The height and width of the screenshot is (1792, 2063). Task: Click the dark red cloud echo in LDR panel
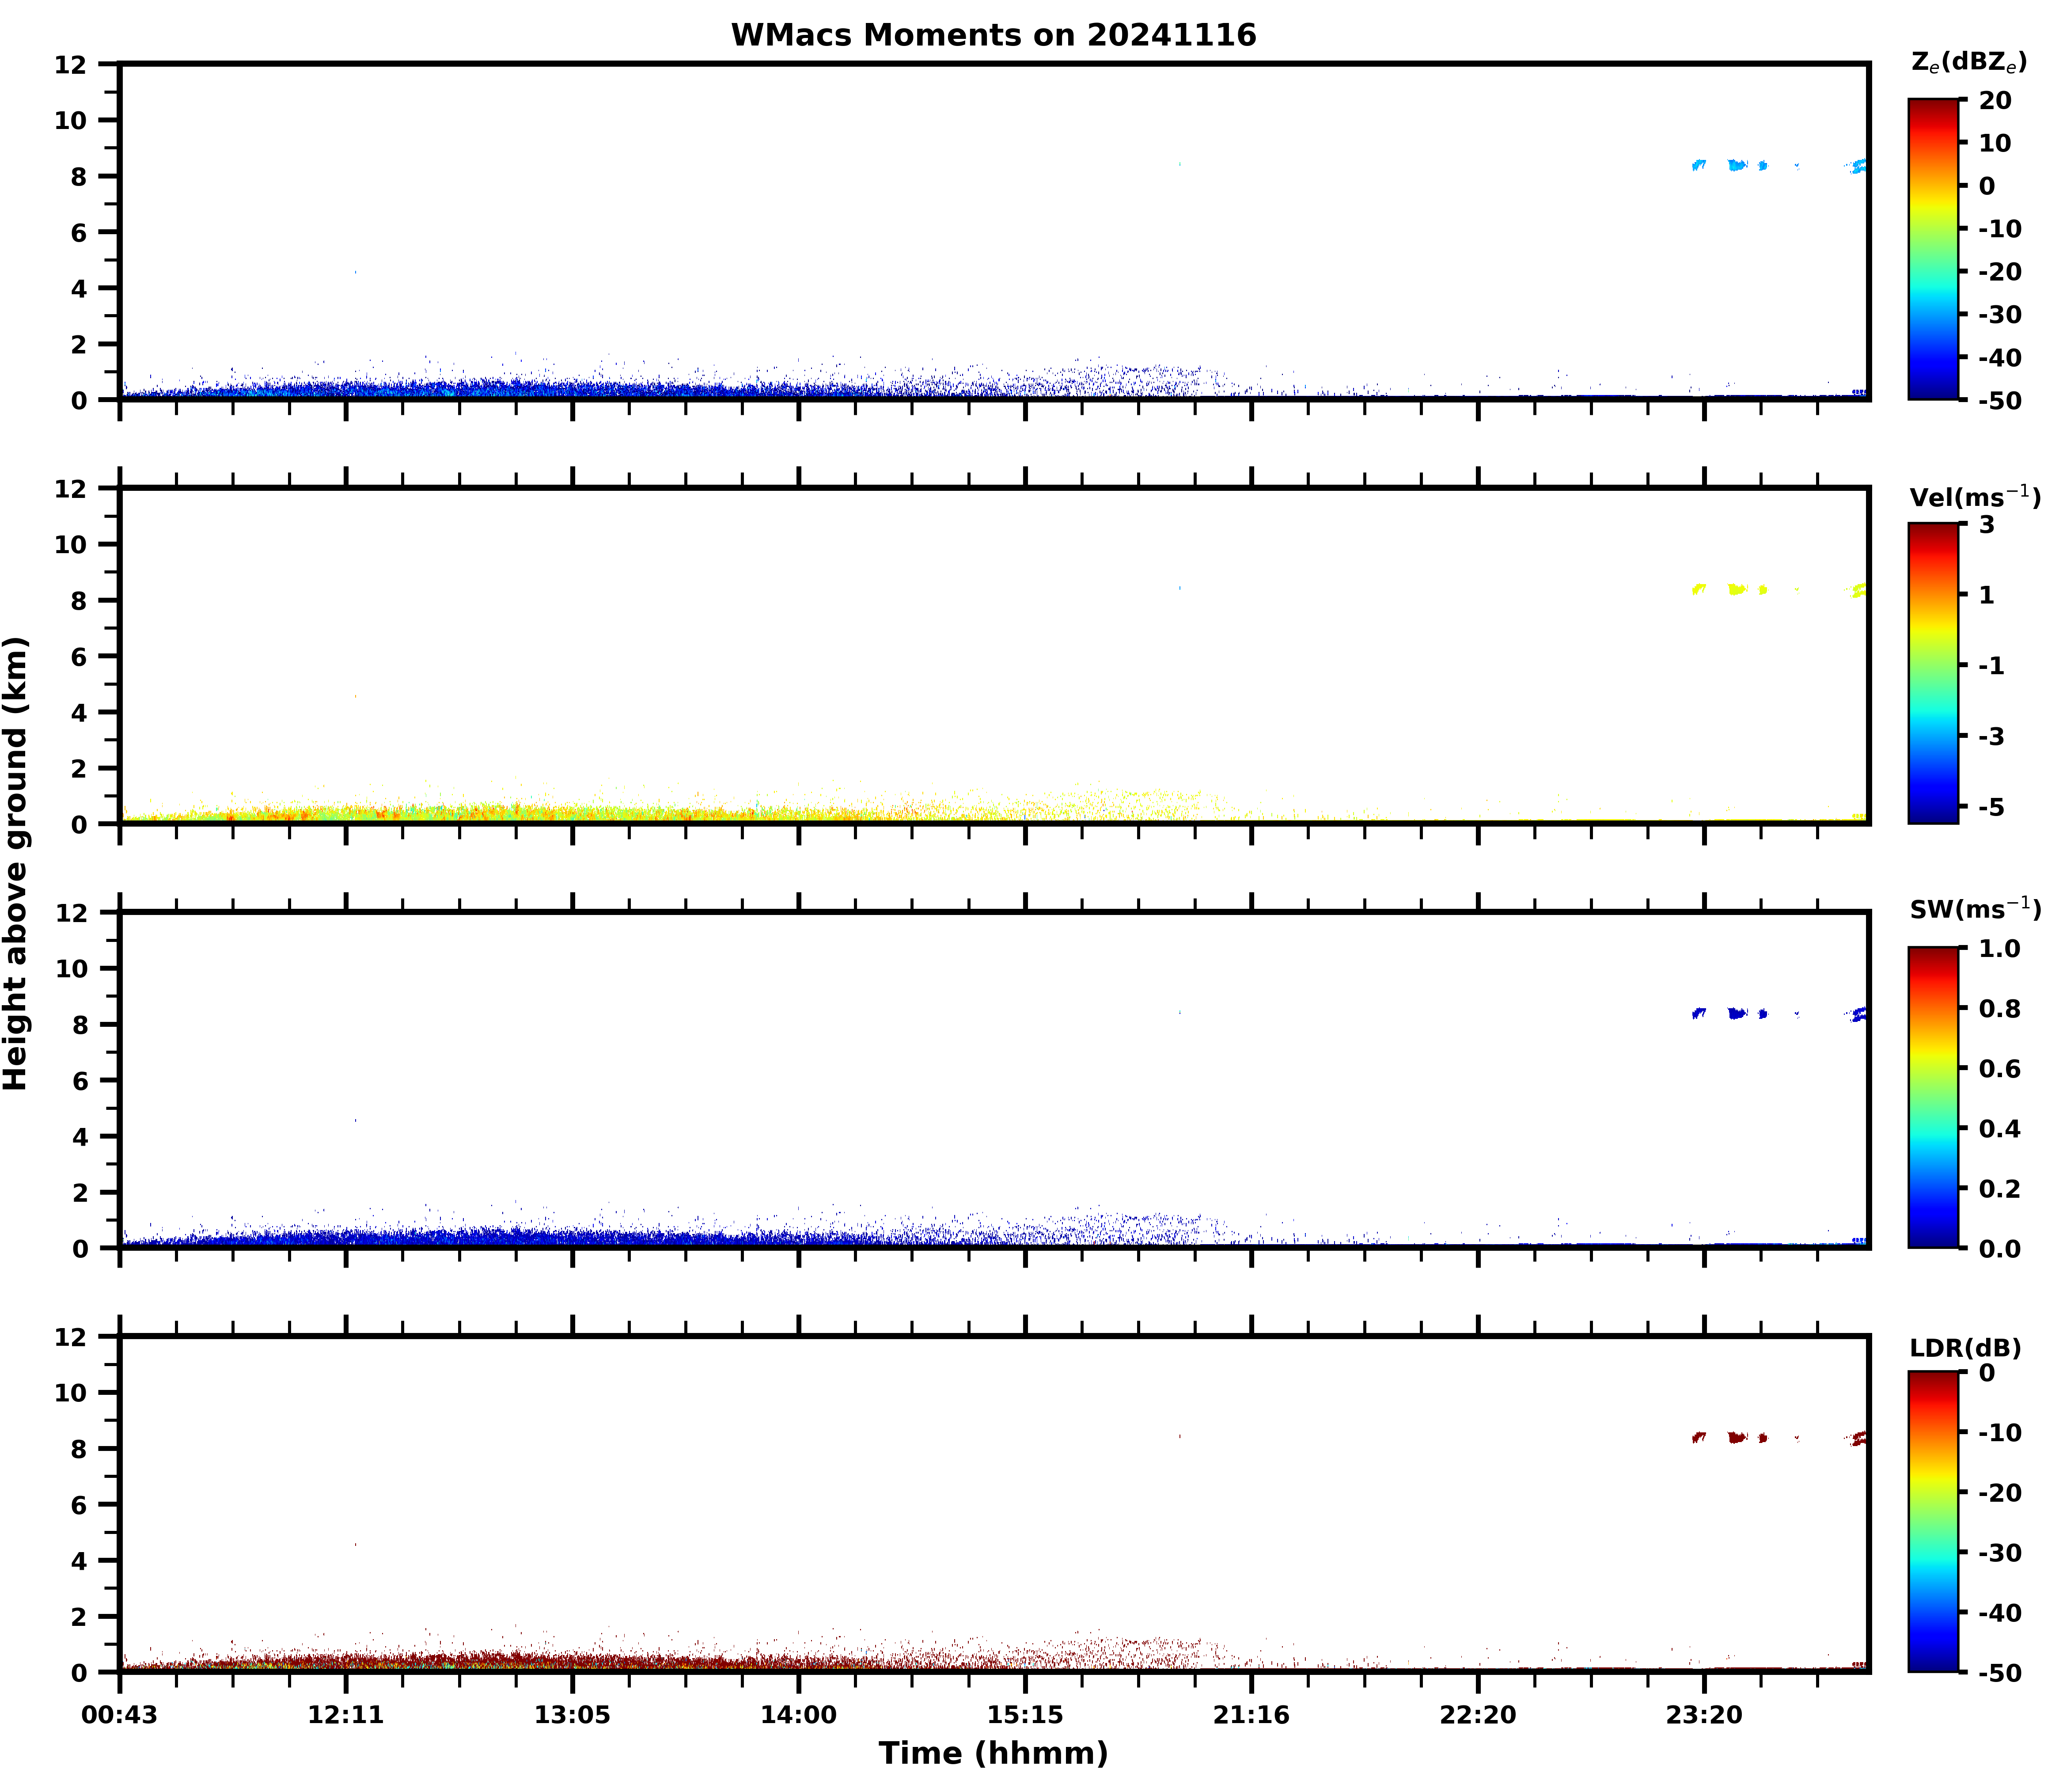coord(1736,1437)
